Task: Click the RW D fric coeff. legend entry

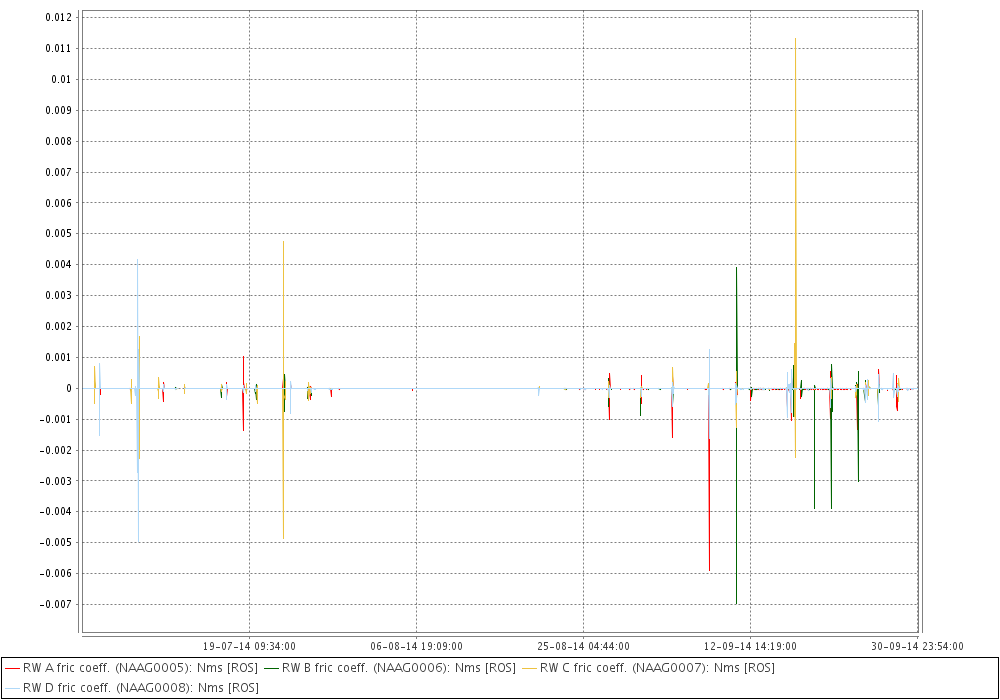Action: tap(131, 688)
